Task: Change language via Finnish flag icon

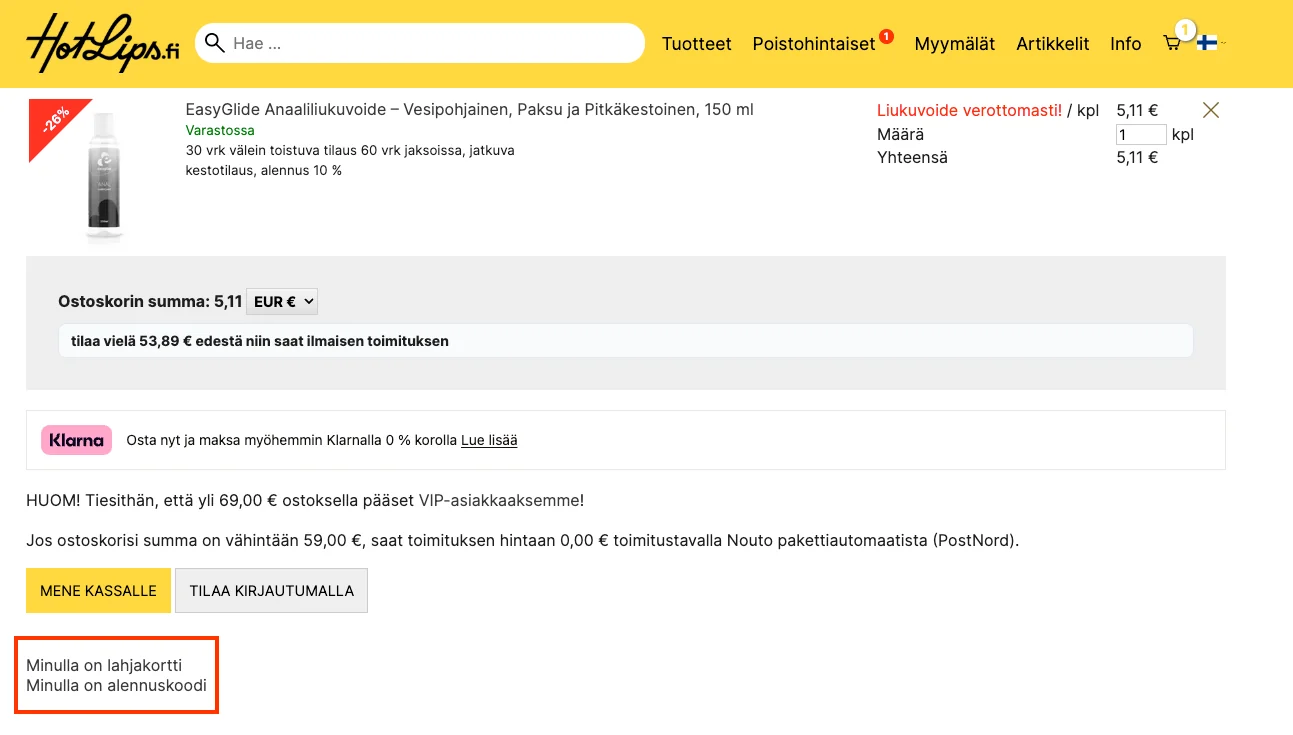Action: pyautogui.click(x=1207, y=43)
